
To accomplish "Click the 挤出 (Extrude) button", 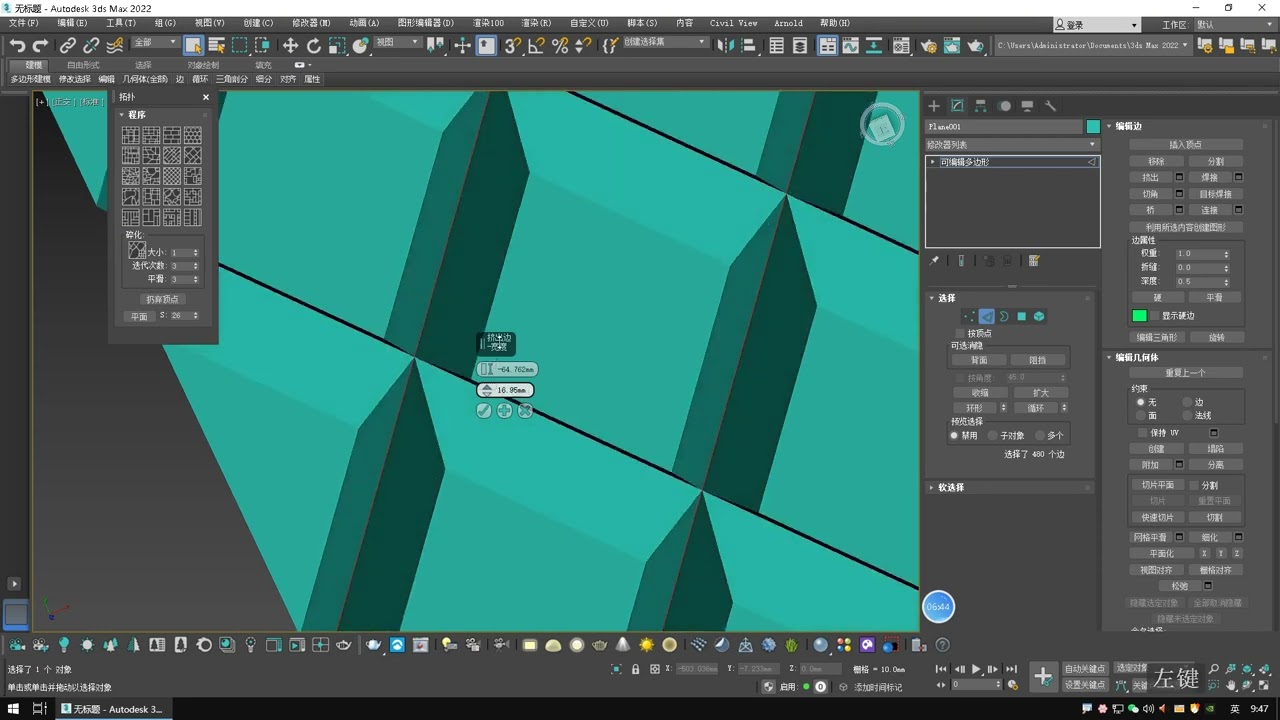I will point(1151,177).
